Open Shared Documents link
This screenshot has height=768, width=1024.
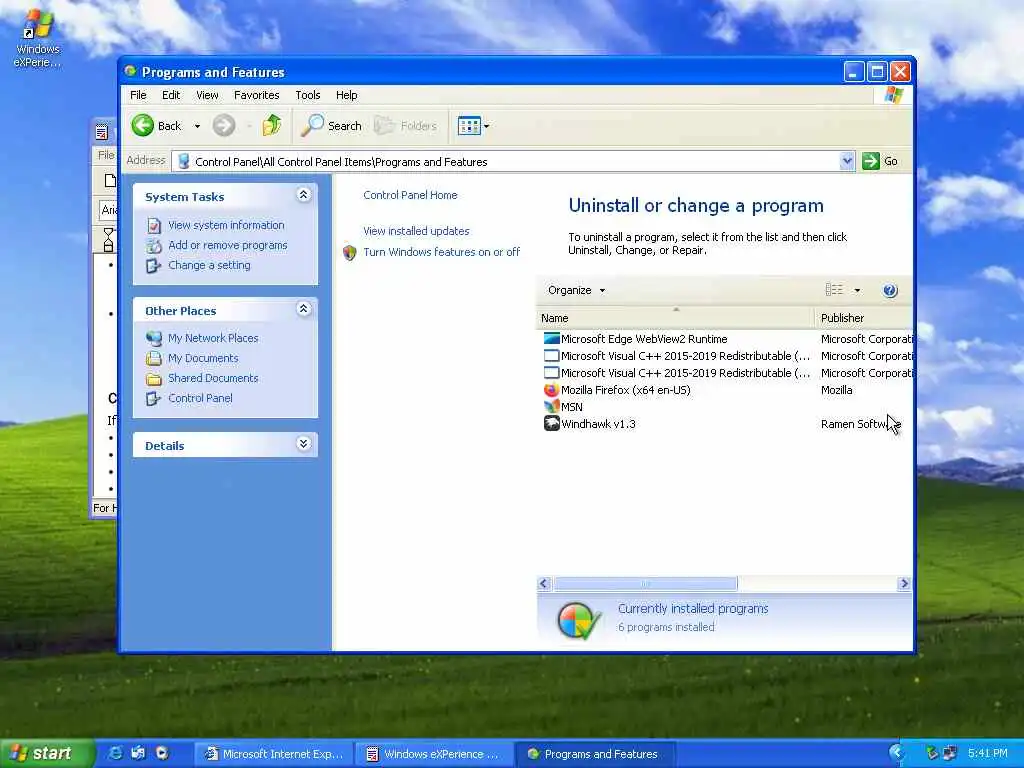click(x=213, y=378)
